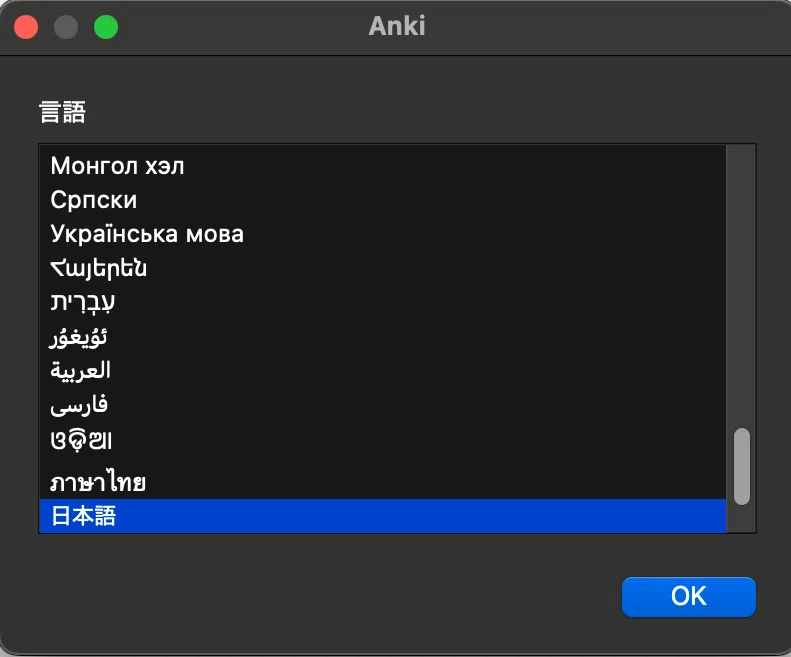Click scrollbar track below the thumb
The height and width of the screenshot is (657, 791).
(742, 519)
